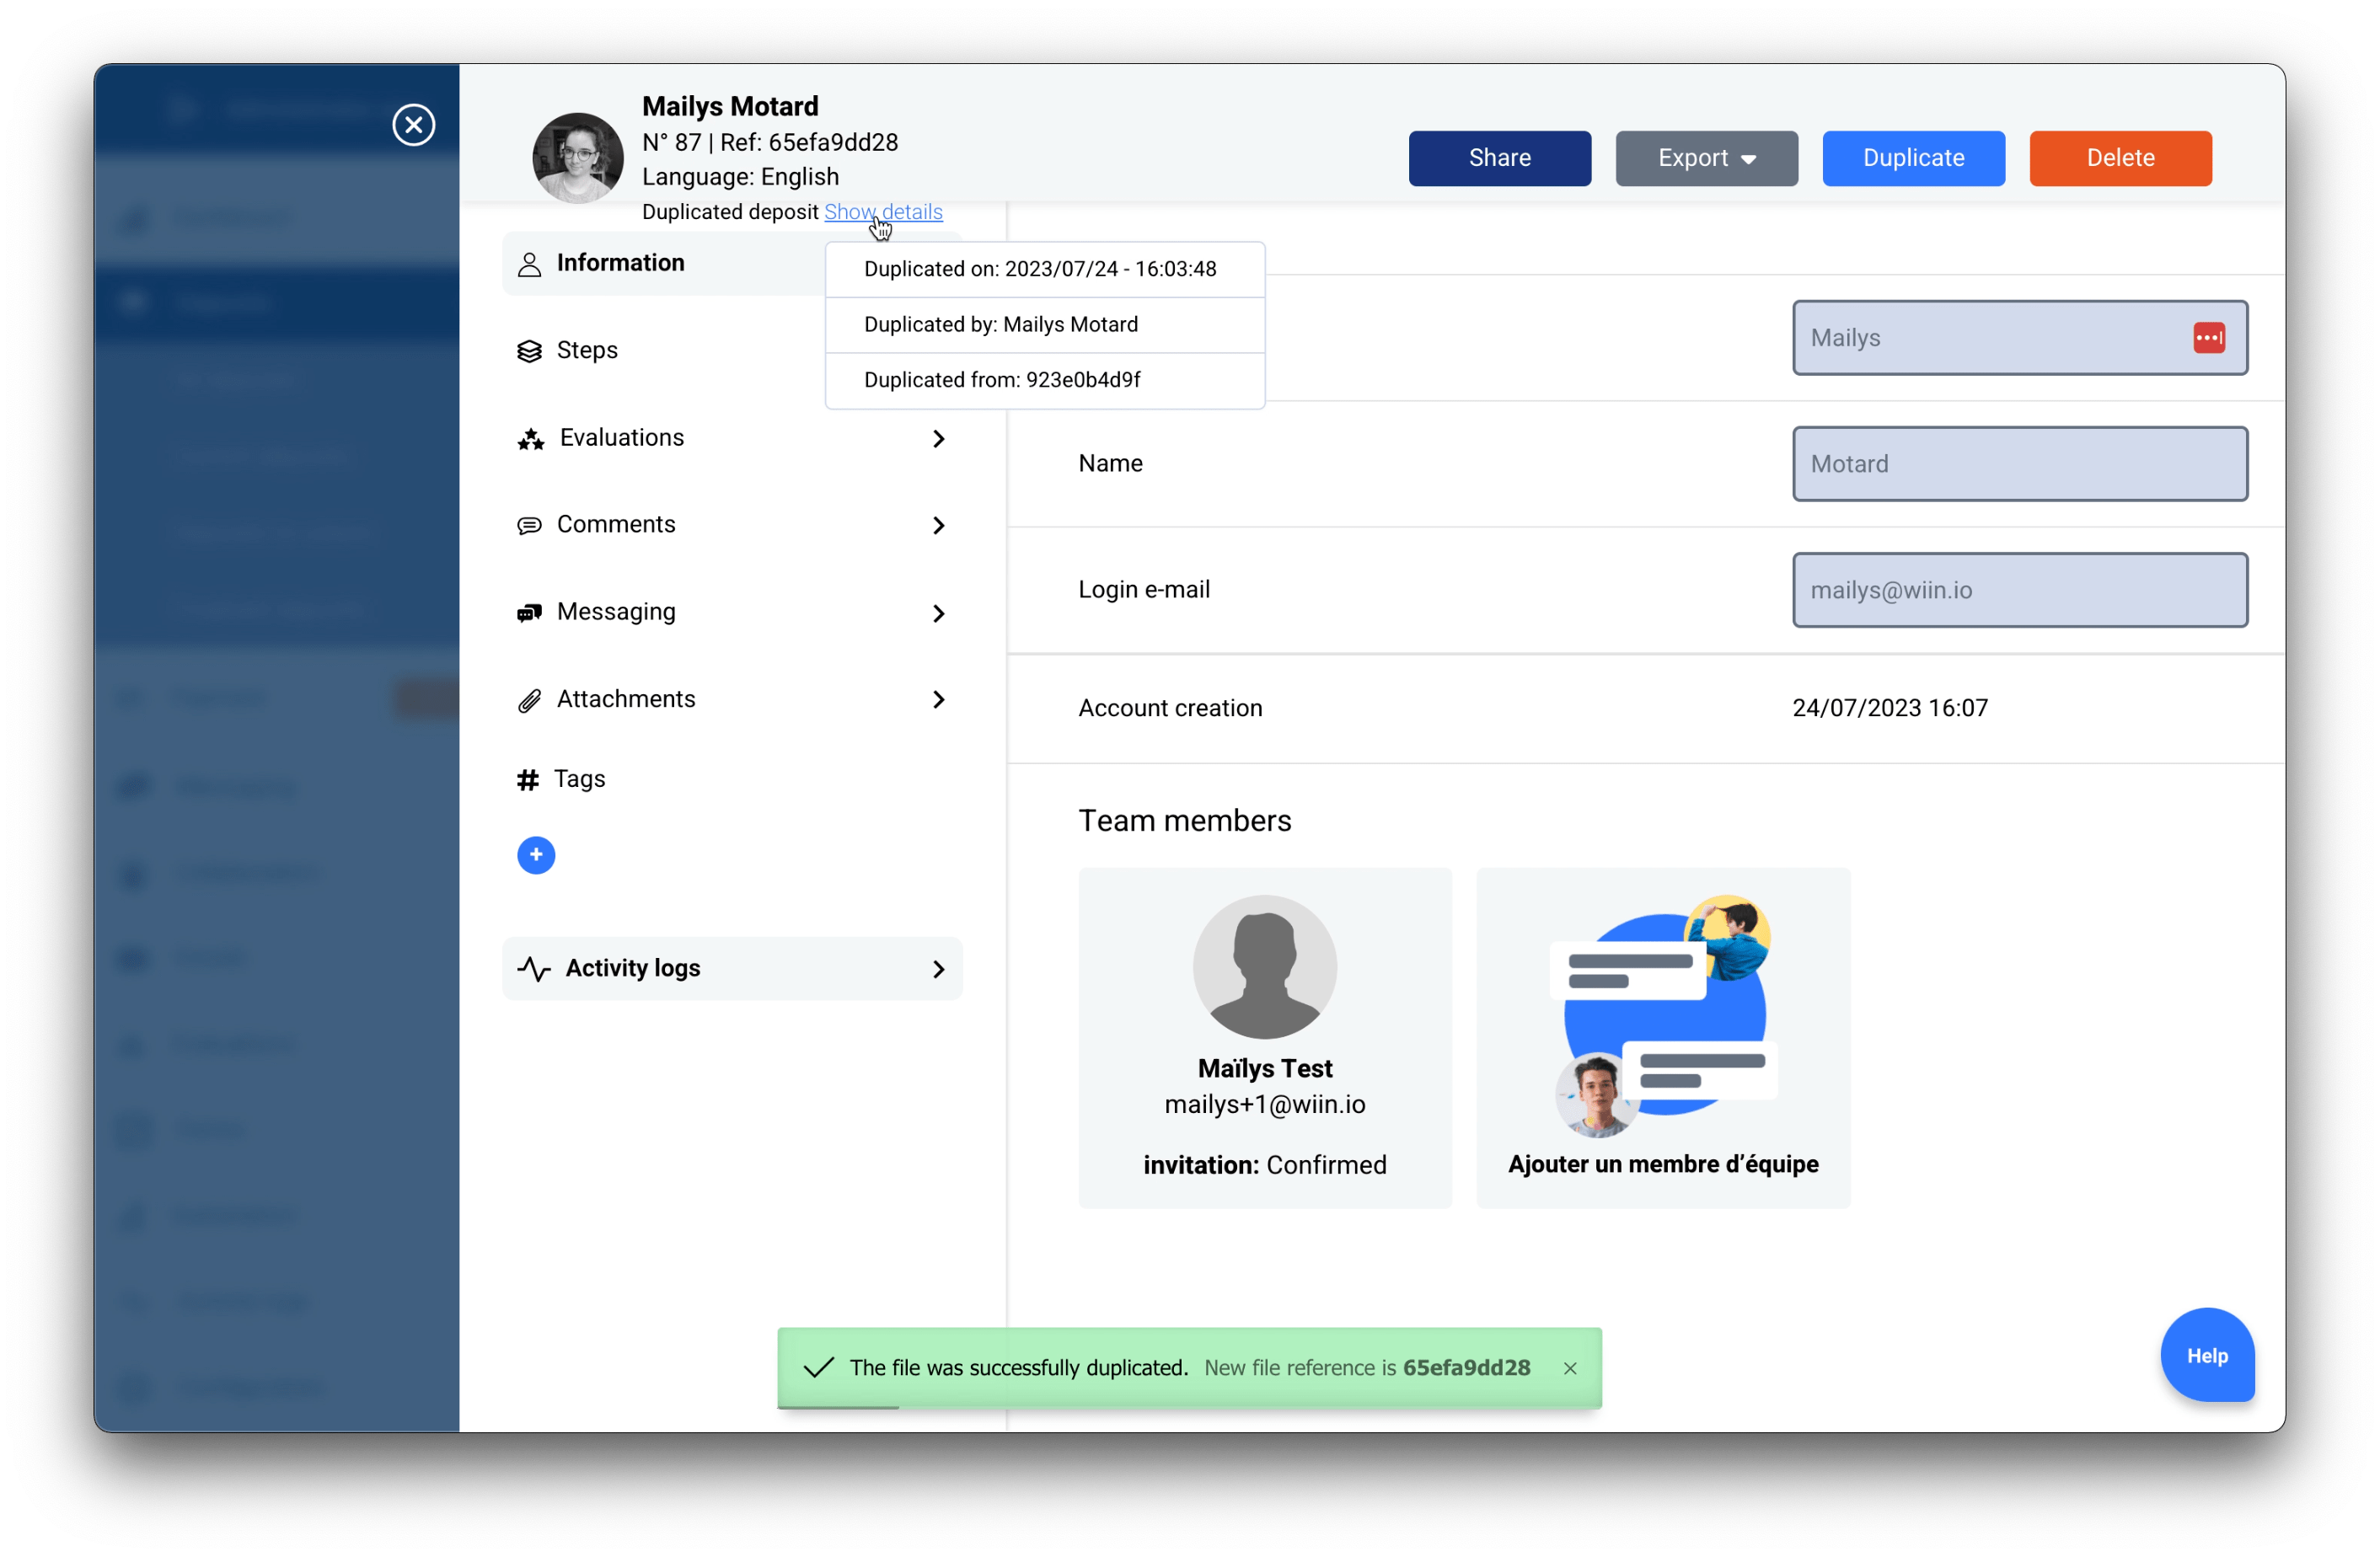
Task: Expand the Evaluations chevron
Action: coord(937,438)
